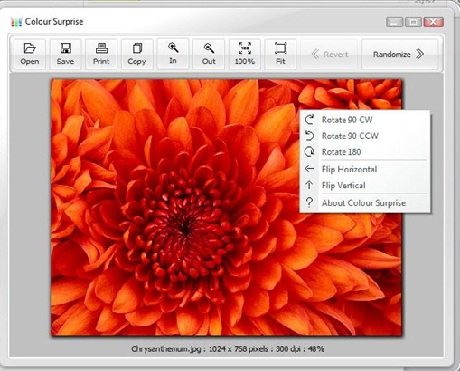The height and width of the screenshot is (371, 460).
Task: Zoom out using the Out magnifier
Action: (209, 54)
